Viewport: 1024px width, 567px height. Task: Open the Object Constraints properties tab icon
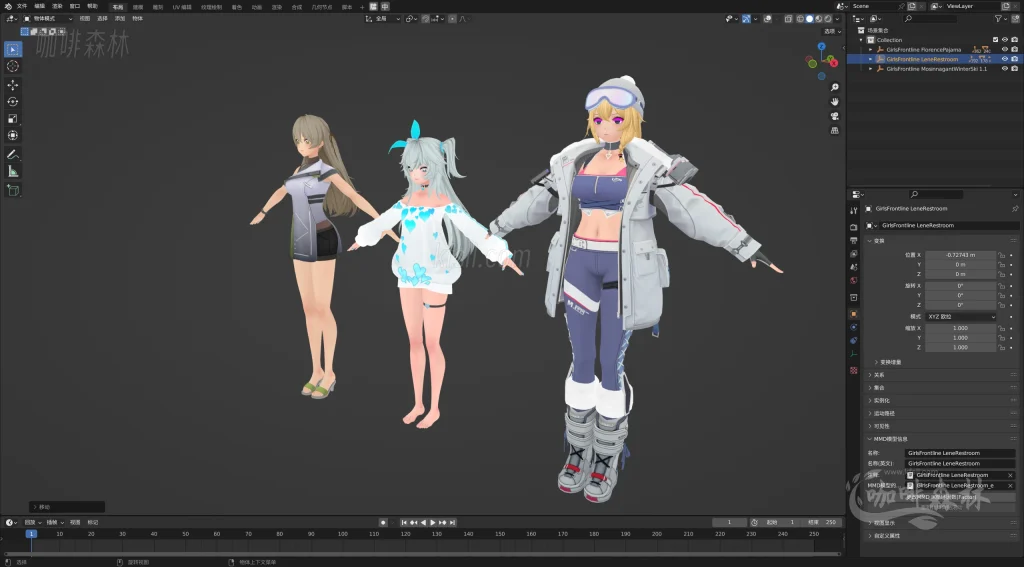coord(854,340)
